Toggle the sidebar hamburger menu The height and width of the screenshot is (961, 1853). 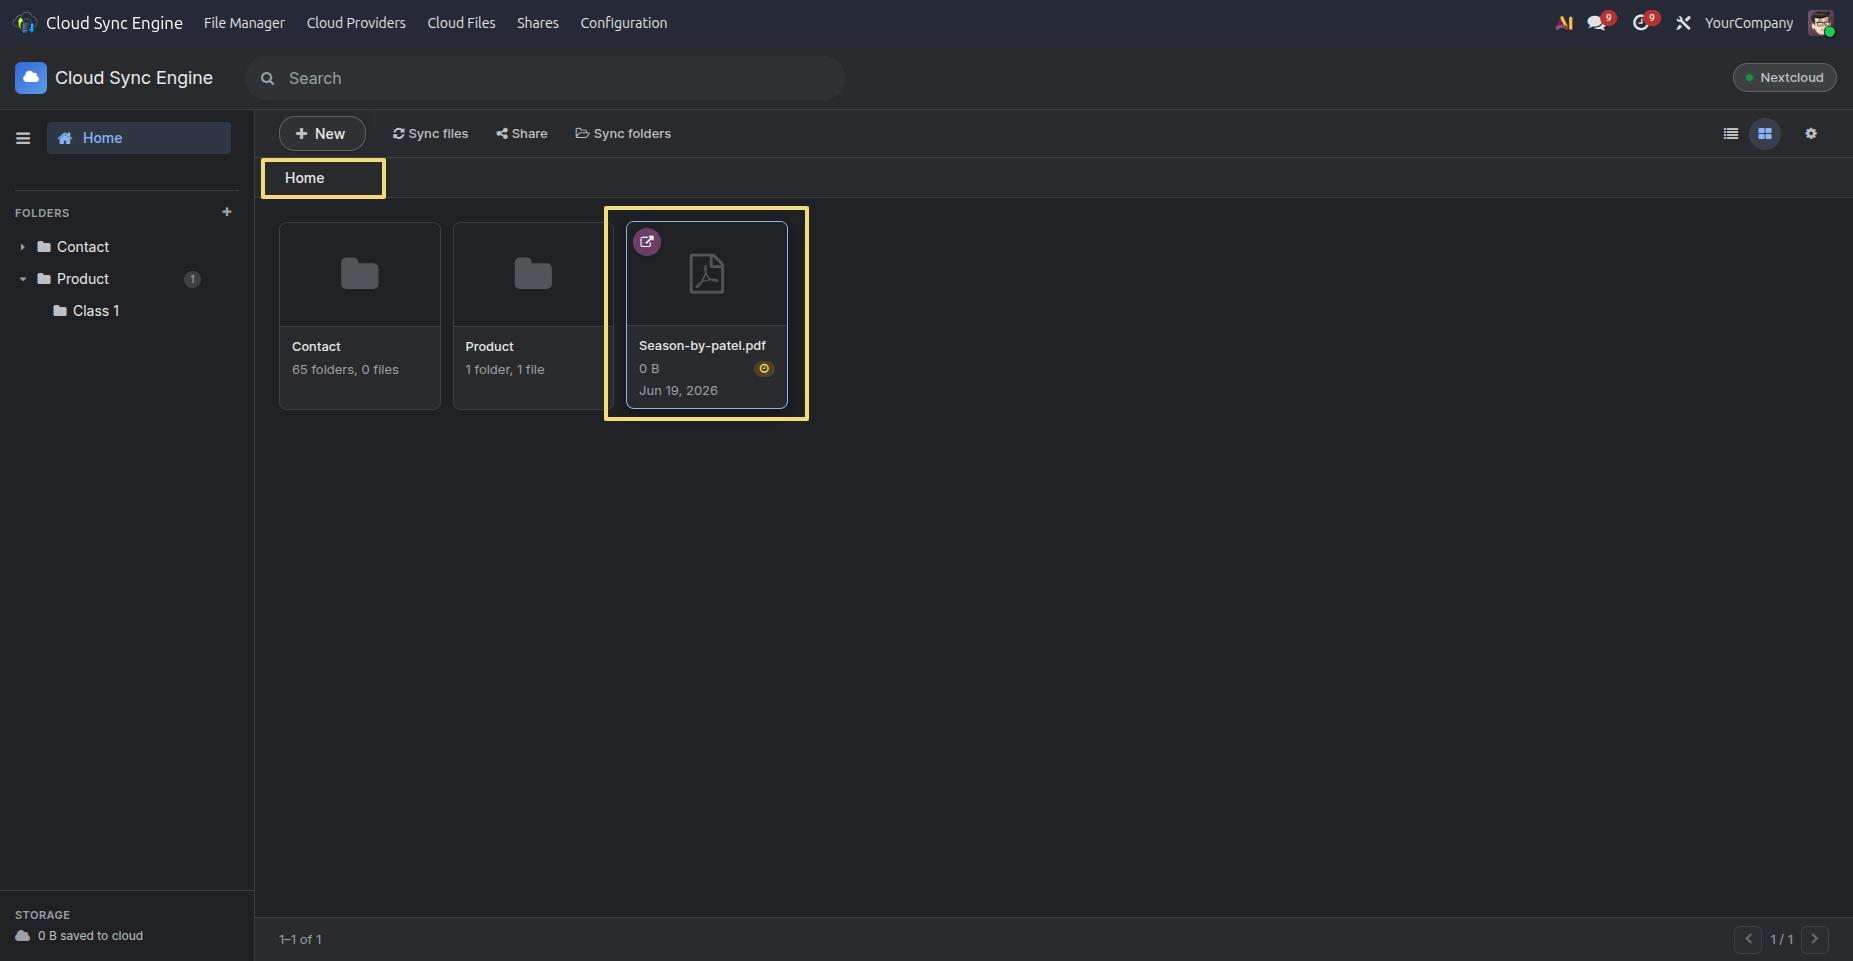click(x=23, y=138)
